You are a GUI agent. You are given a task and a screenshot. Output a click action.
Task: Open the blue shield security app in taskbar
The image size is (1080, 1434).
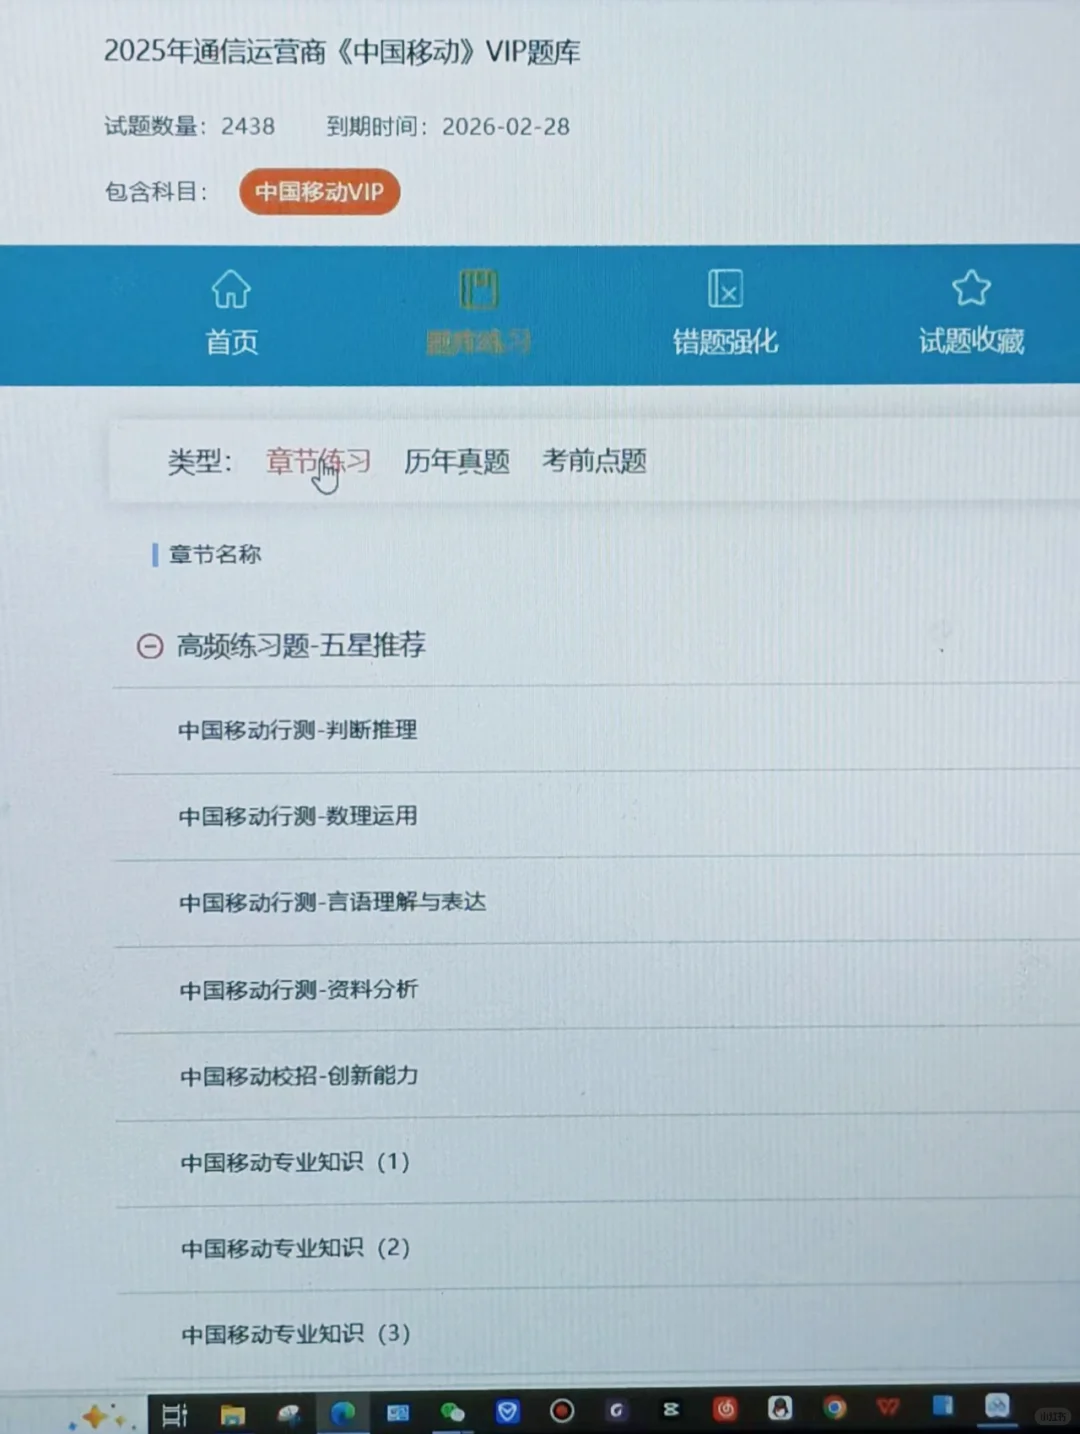507,1411
